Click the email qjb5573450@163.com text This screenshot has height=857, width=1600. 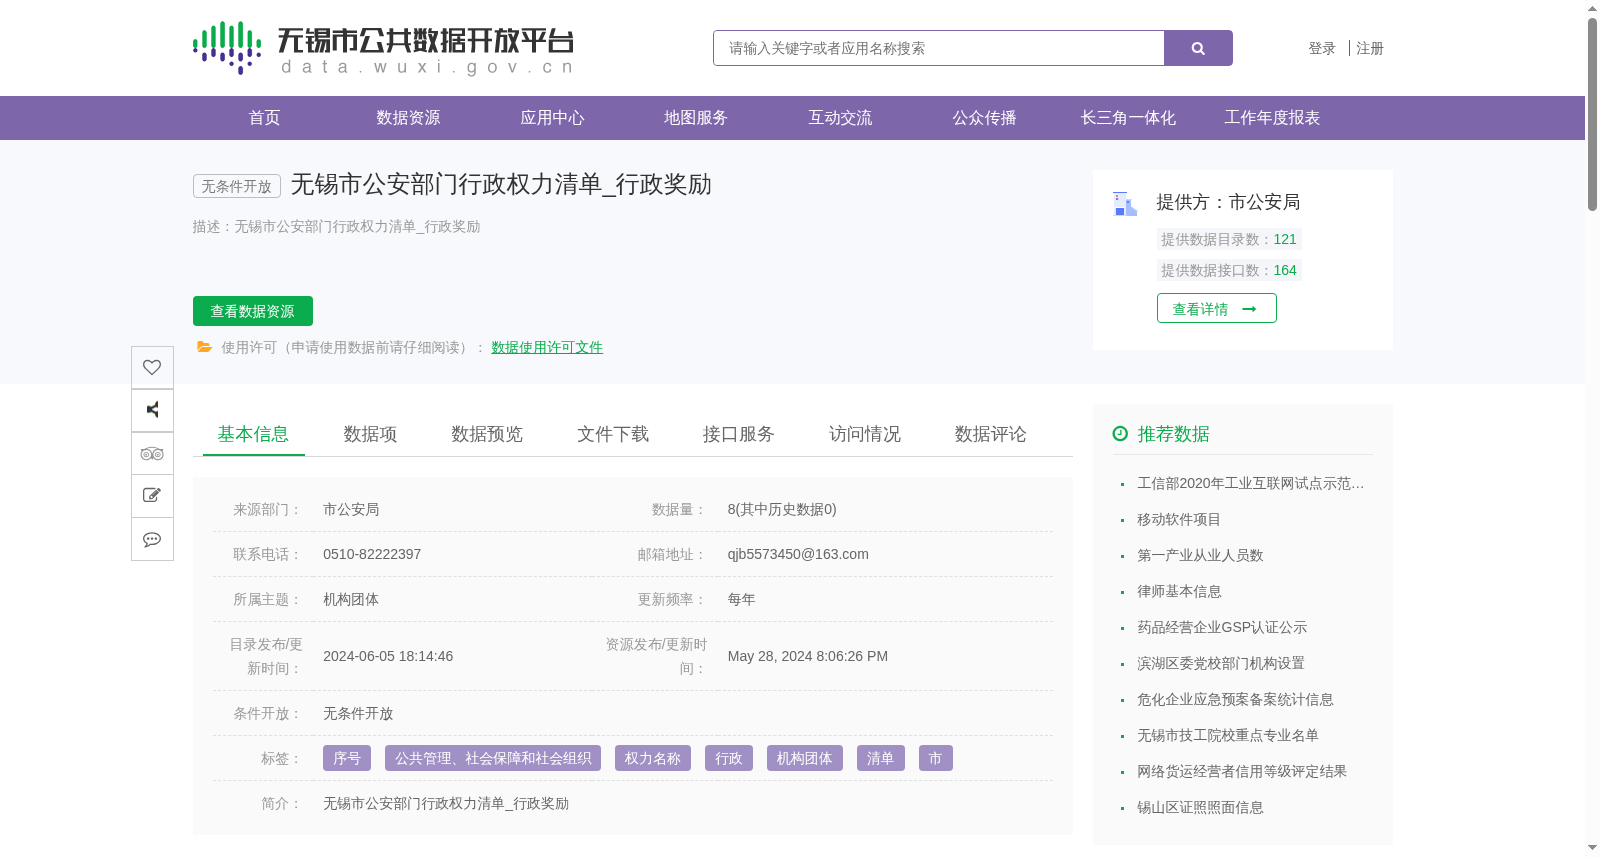click(x=798, y=554)
